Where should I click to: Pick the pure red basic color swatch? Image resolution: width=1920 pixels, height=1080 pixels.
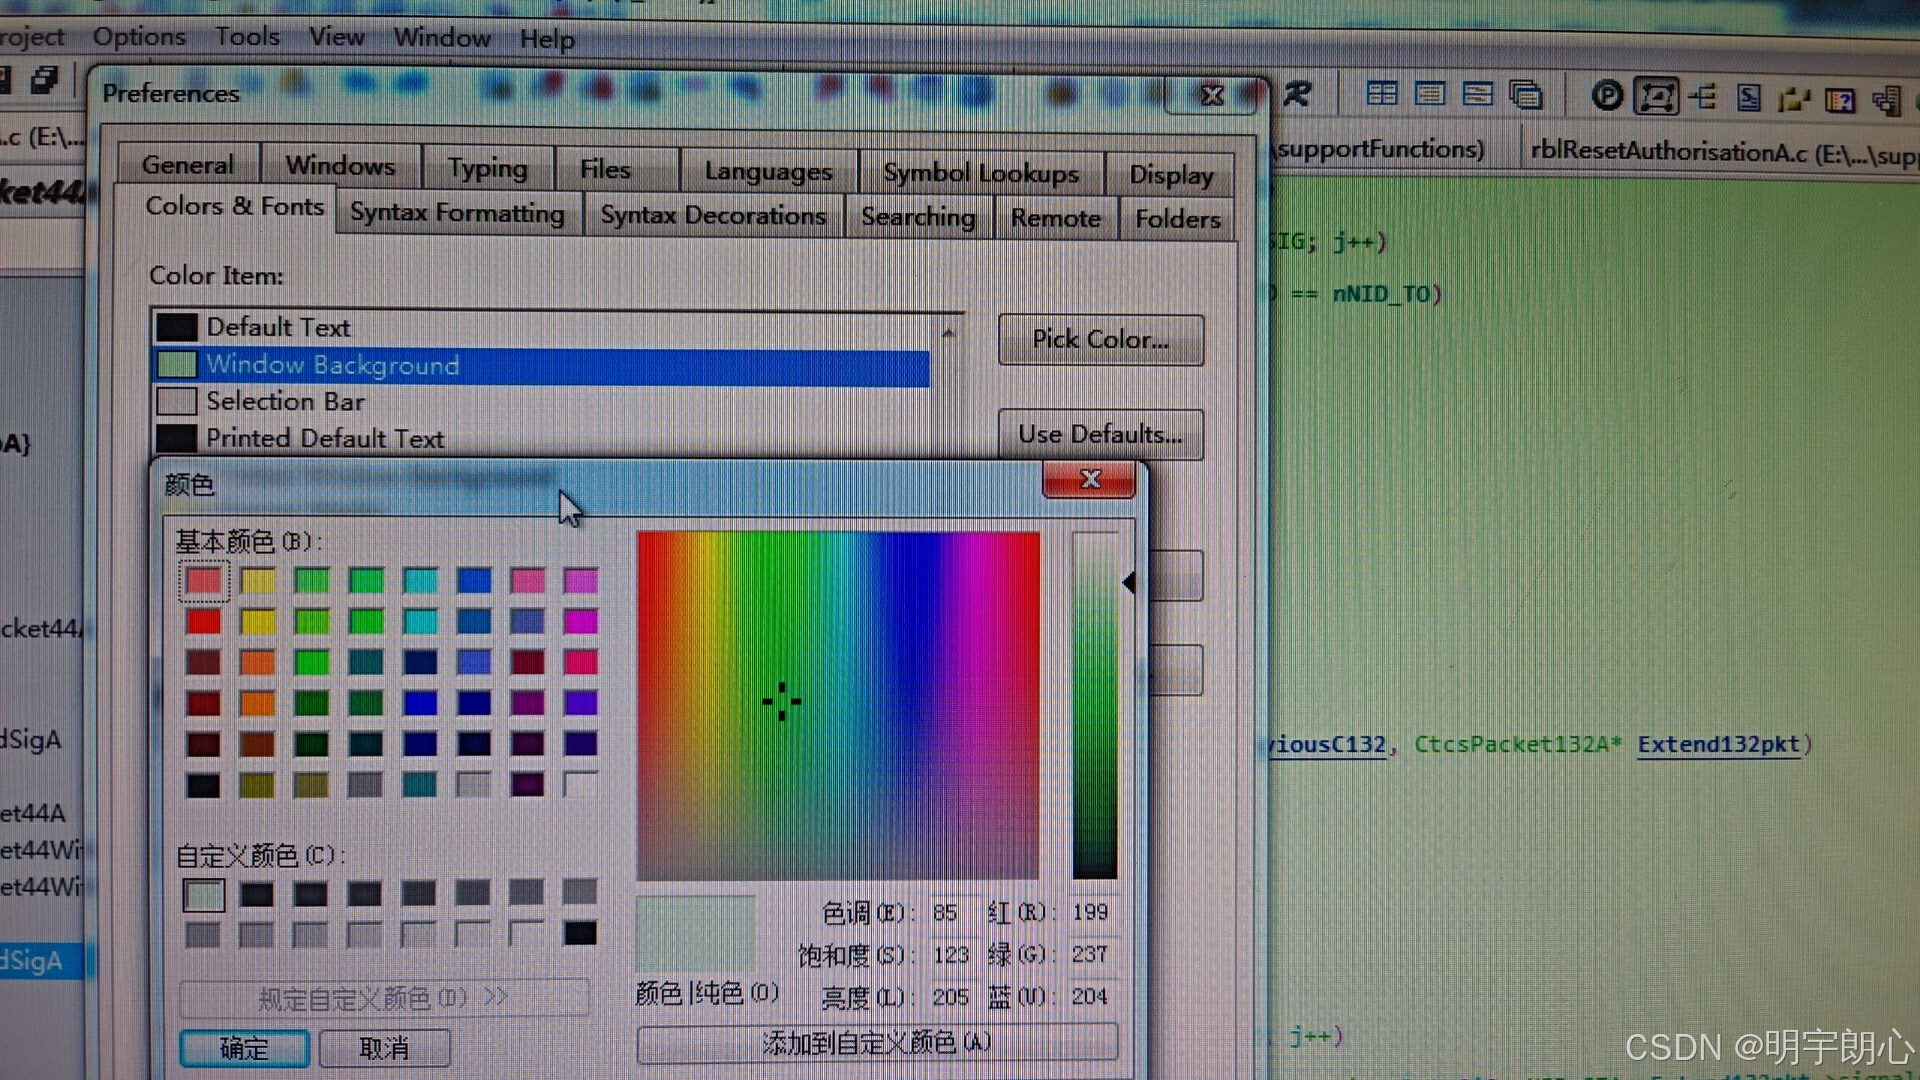pos(203,622)
